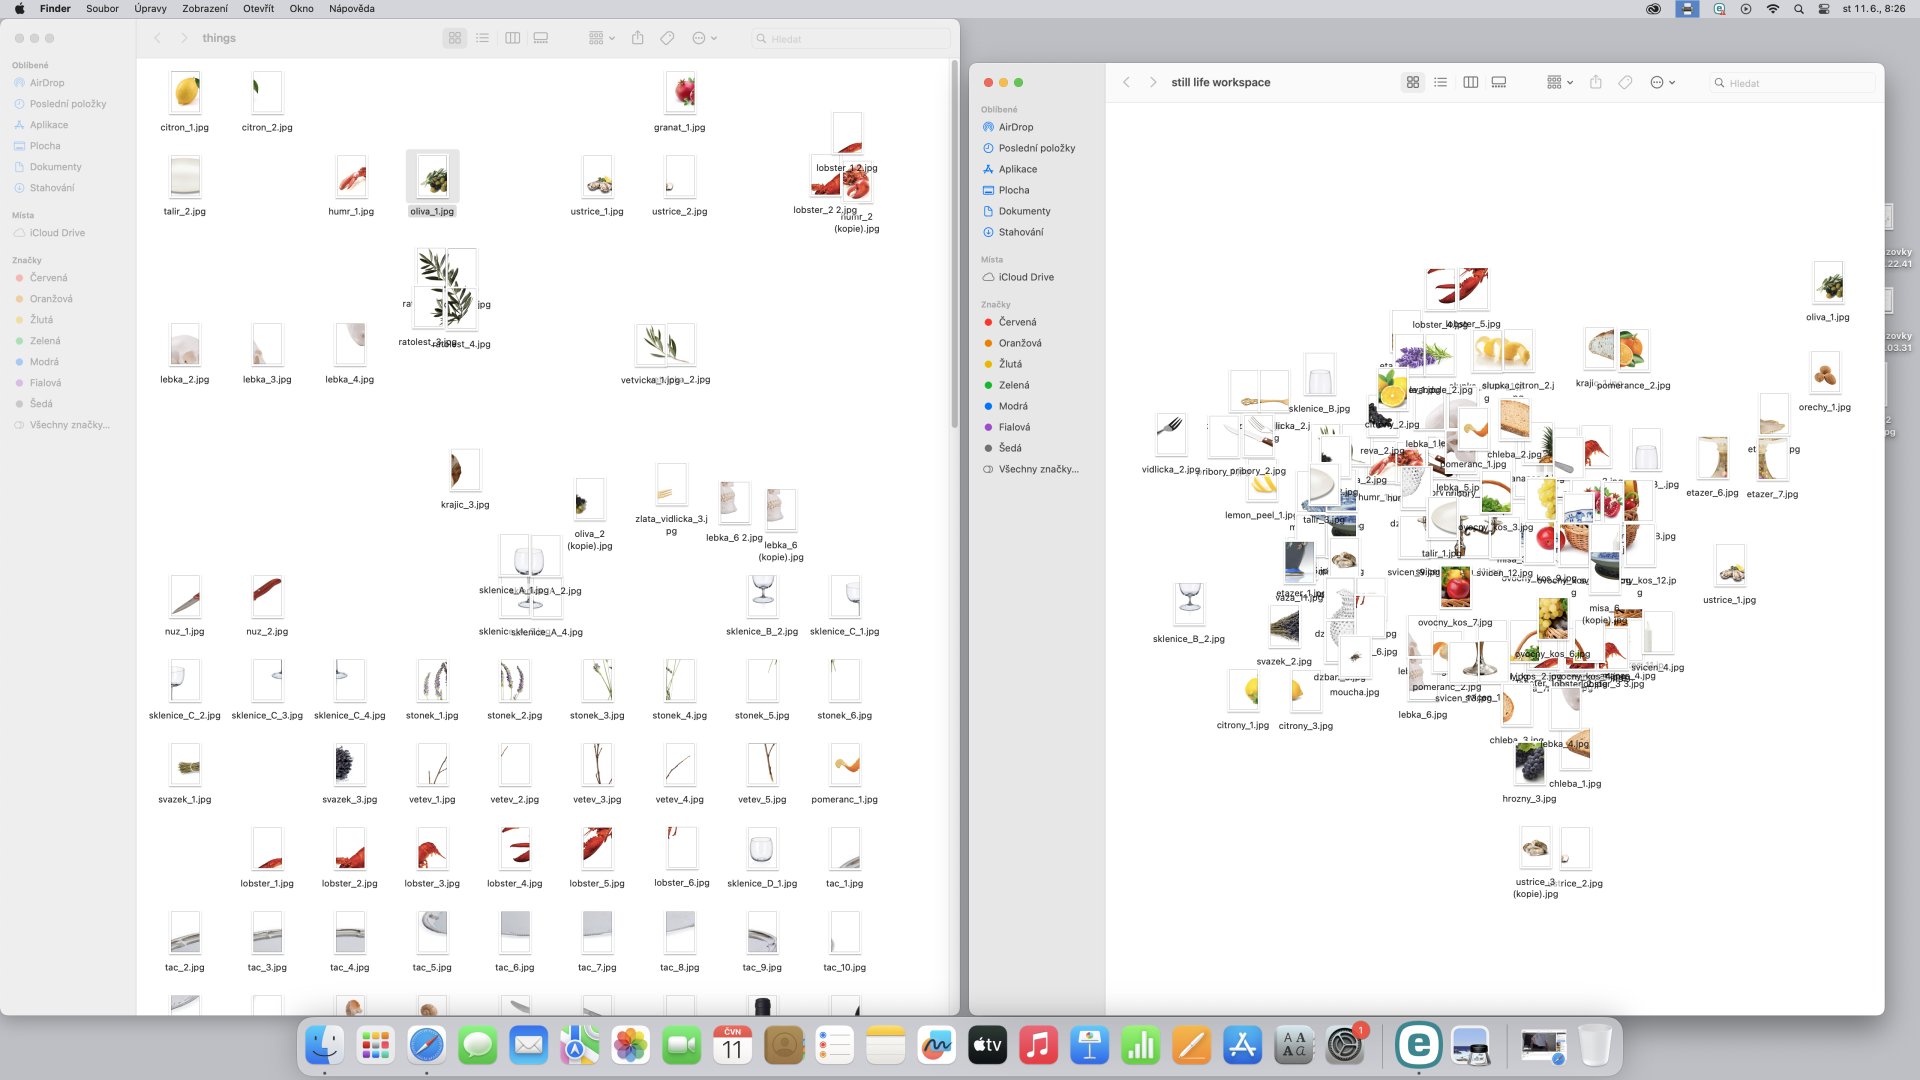Filter by the Červená red tag in right sidebar
Image resolution: width=1920 pixels, height=1080 pixels.
coord(1017,322)
